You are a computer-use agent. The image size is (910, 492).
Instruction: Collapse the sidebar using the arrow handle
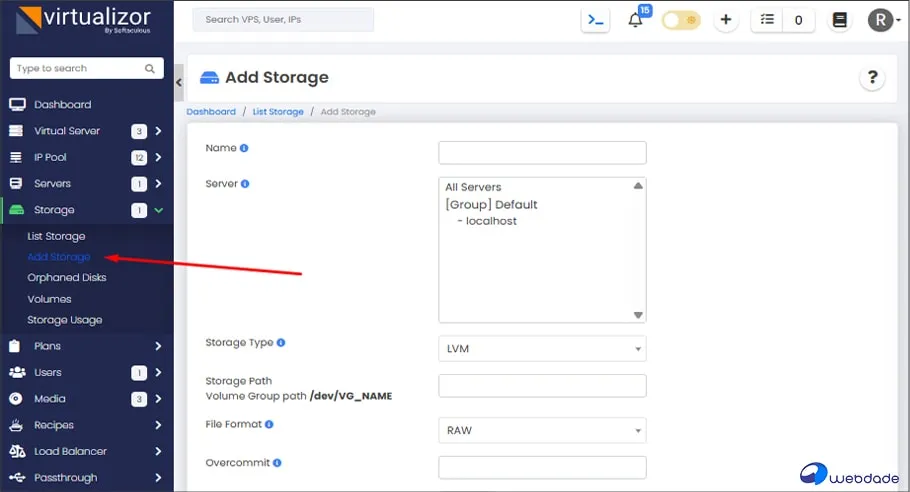(x=179, y=82)
